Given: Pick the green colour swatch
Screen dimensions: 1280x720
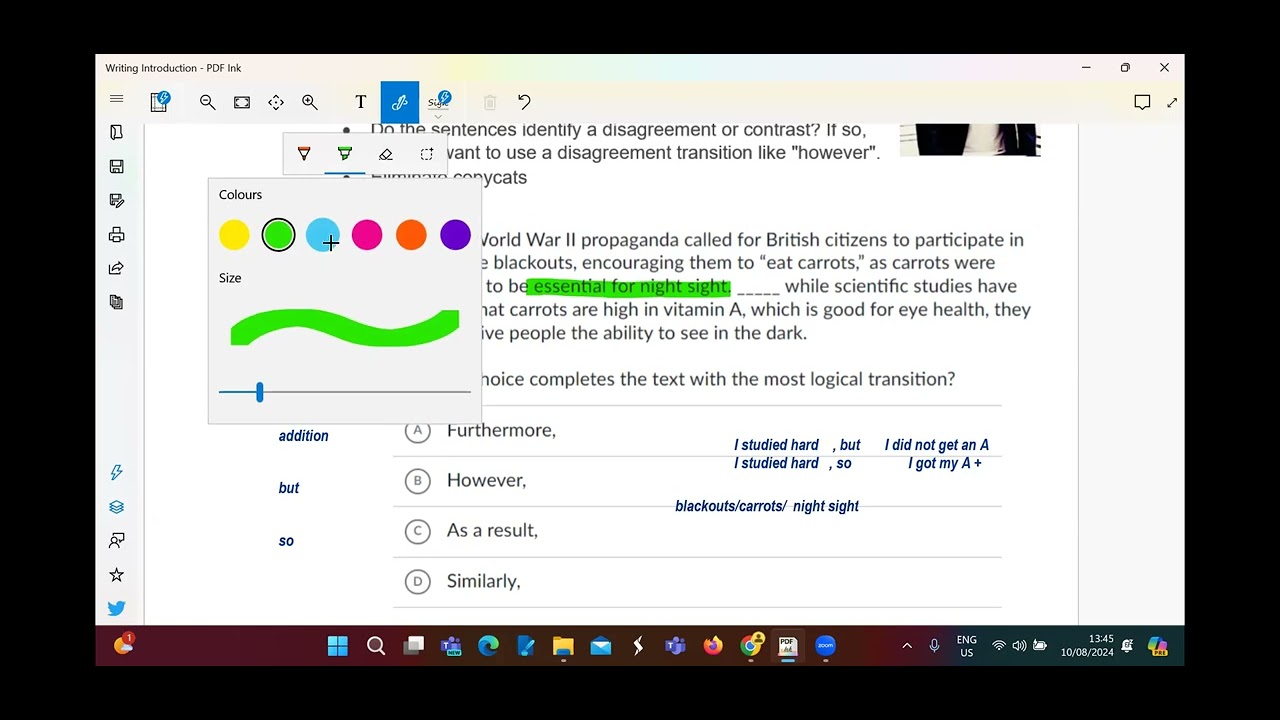Looking at the screenshot, I should tap(278, 235).
